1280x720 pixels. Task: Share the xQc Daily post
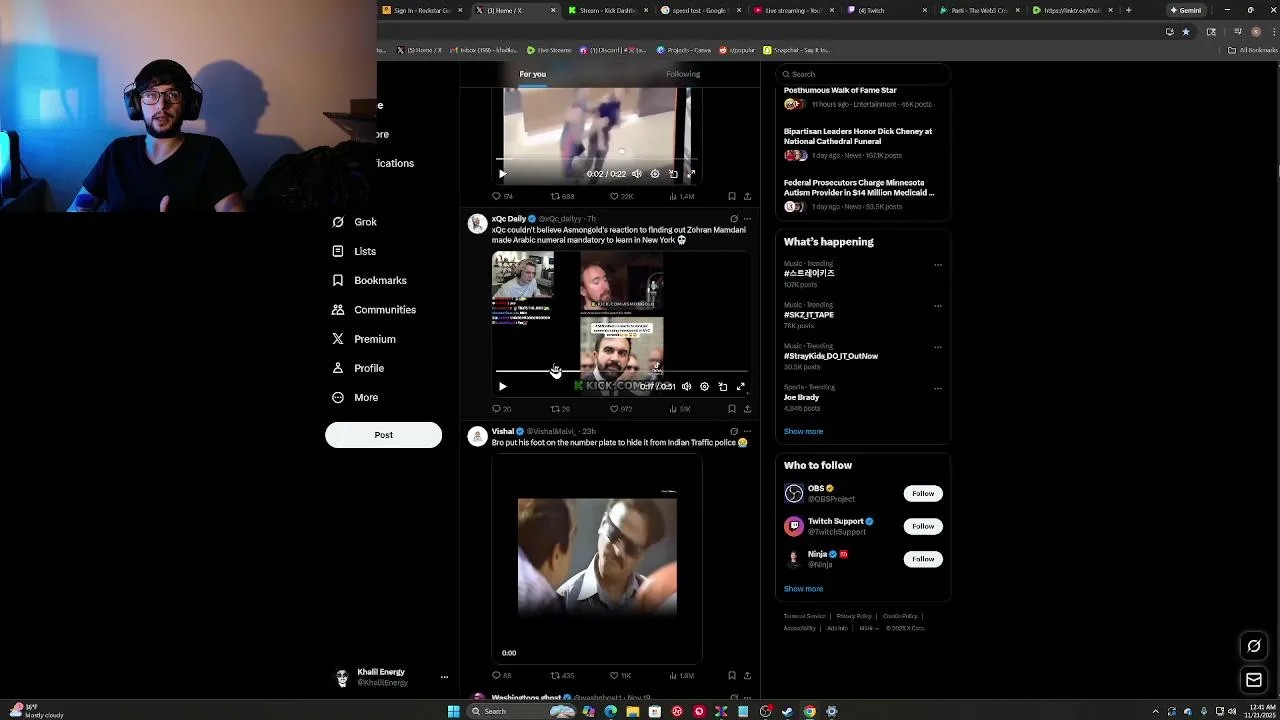point(747,409)
